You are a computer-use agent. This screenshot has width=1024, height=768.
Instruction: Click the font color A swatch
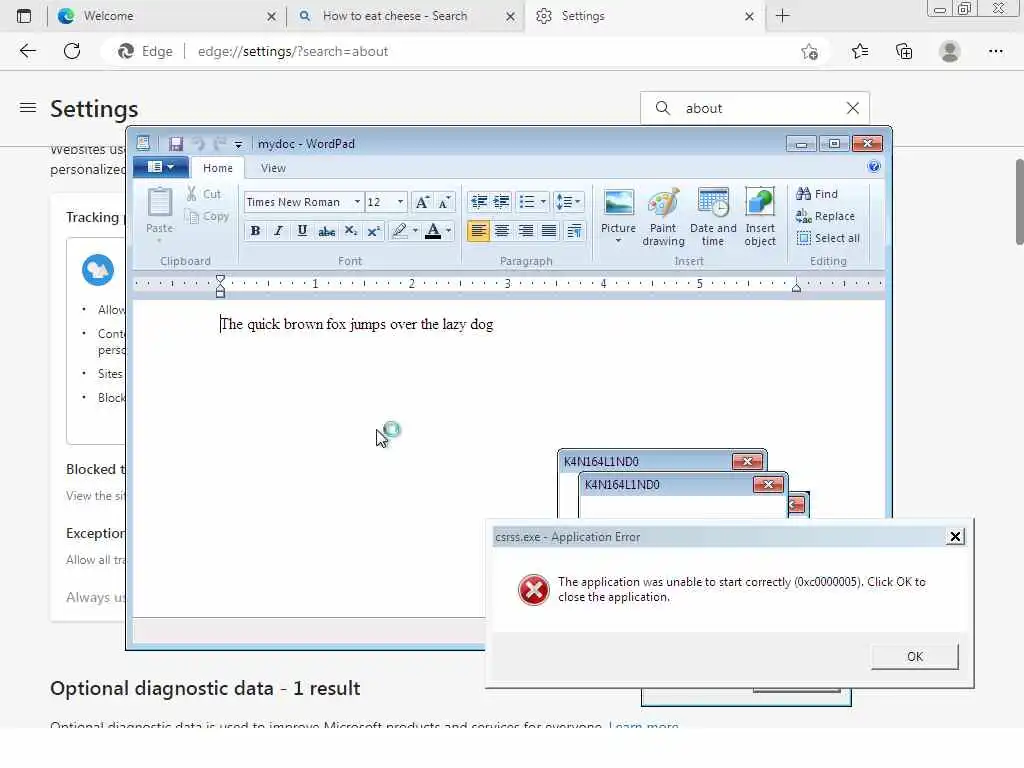[x=432, y=231]
